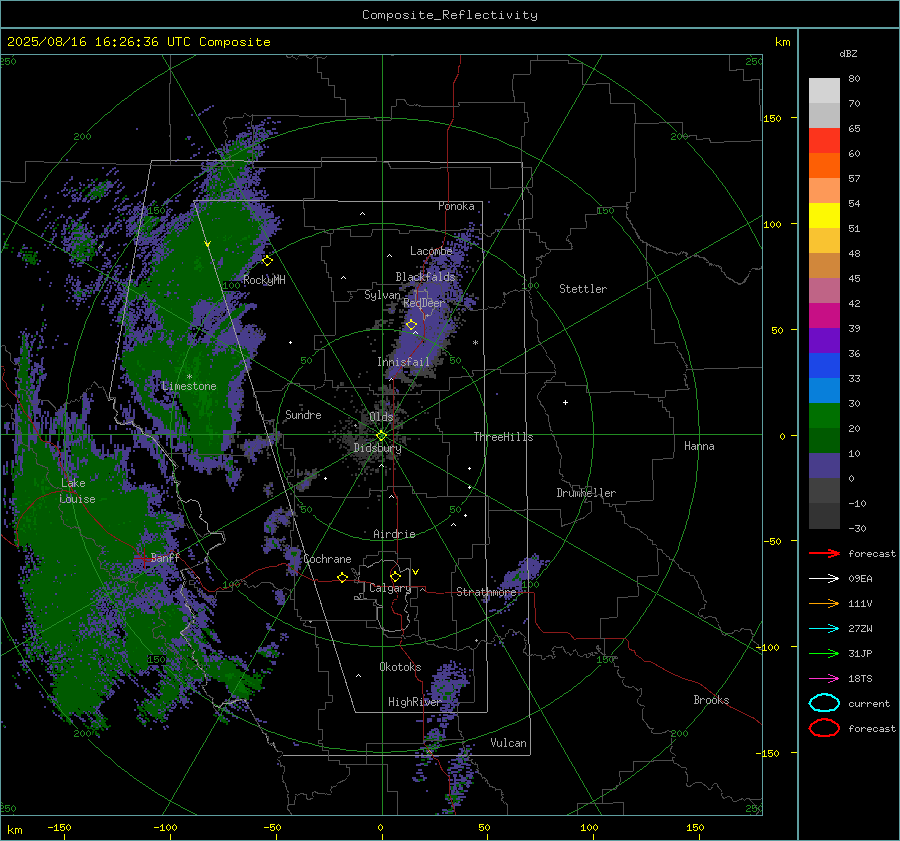Click the yellow diamond marker beside RockyMH

pos(267,261)
